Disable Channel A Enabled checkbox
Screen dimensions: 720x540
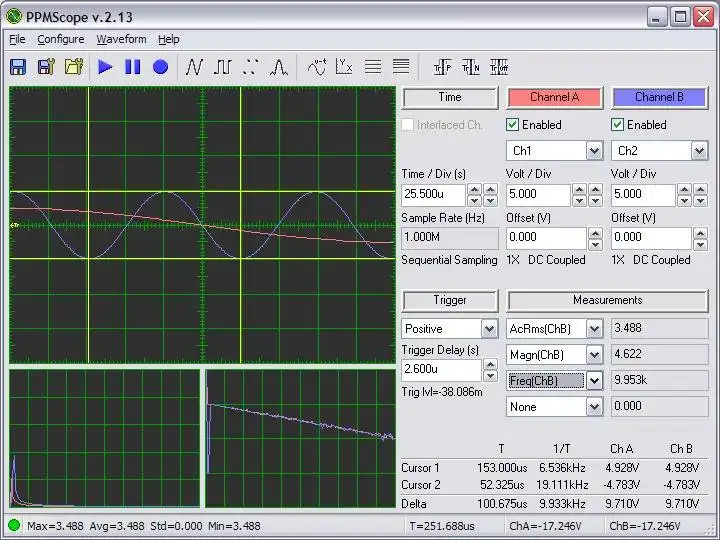[x=513, y=125]
